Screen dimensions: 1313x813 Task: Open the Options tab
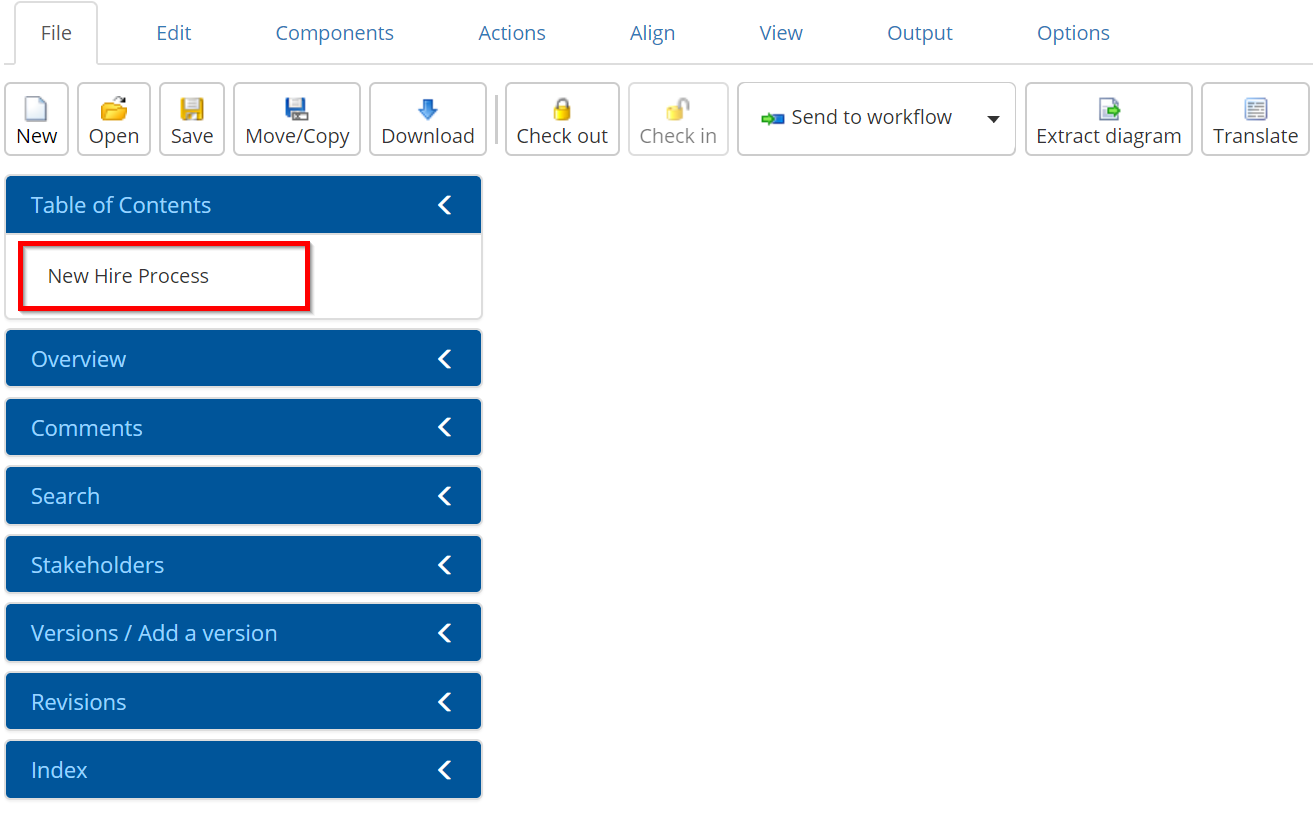pyautogui.click(x=1074, y=33)
